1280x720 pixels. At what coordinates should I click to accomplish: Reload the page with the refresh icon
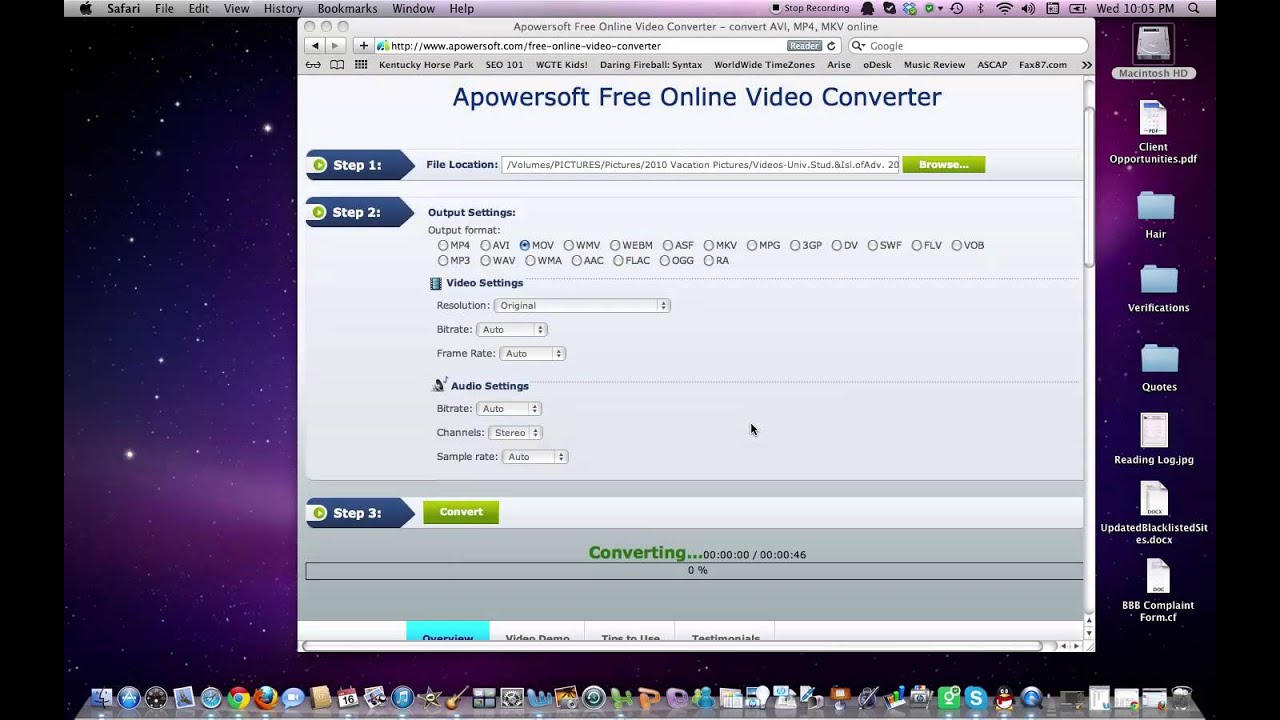tap(831, 46)
